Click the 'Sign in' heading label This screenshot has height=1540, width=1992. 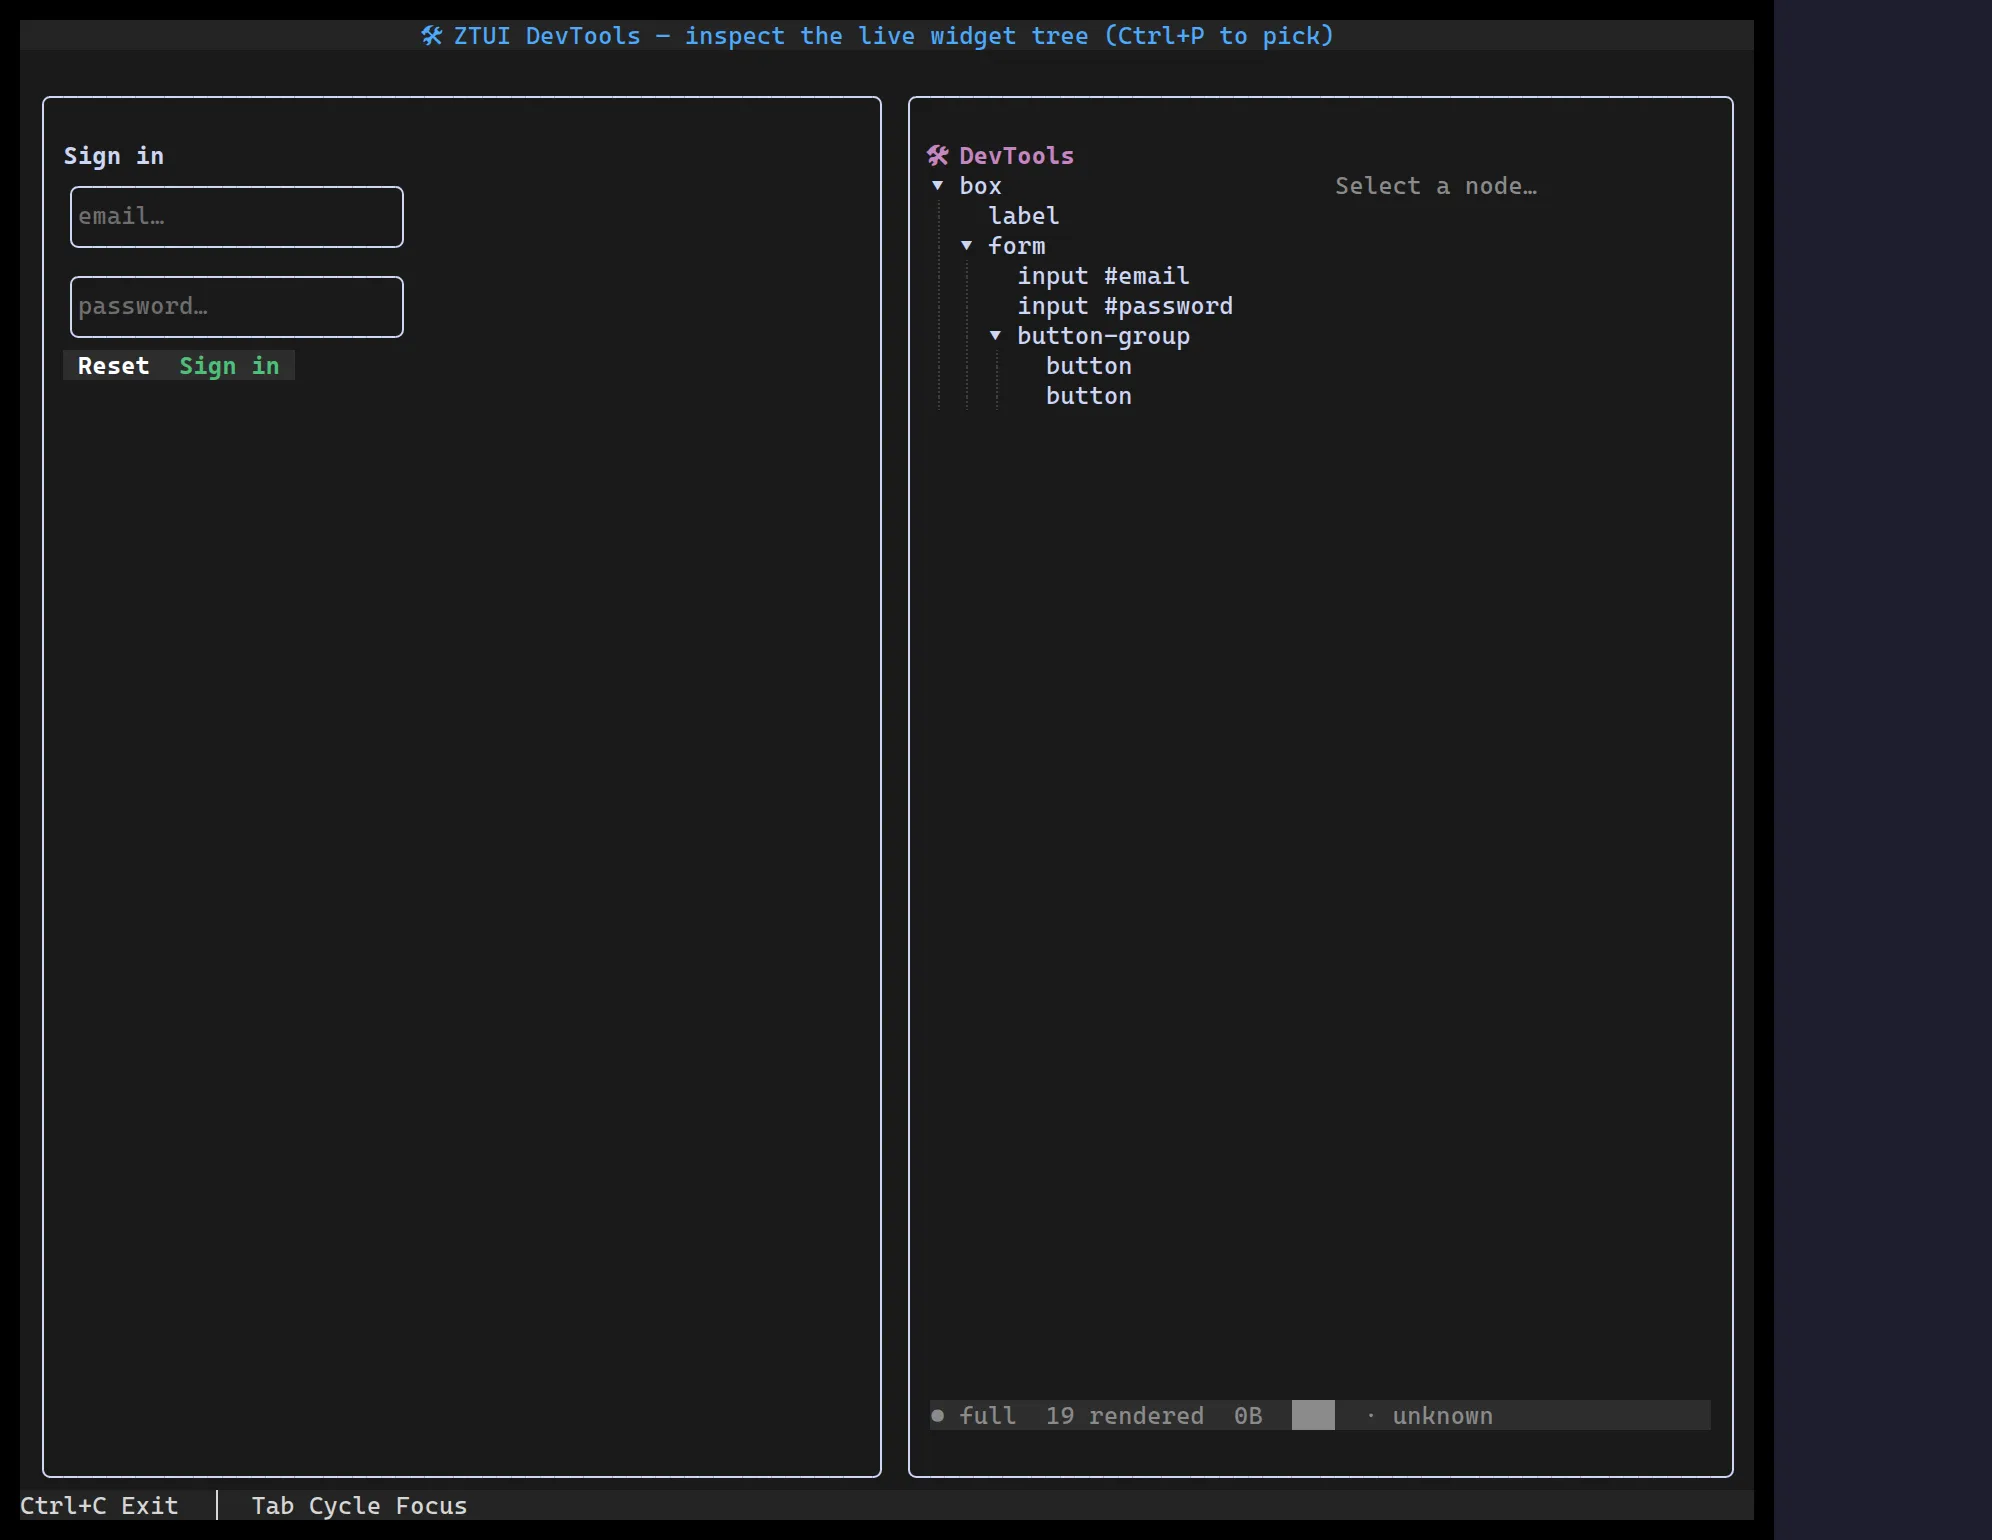[114, 156]
